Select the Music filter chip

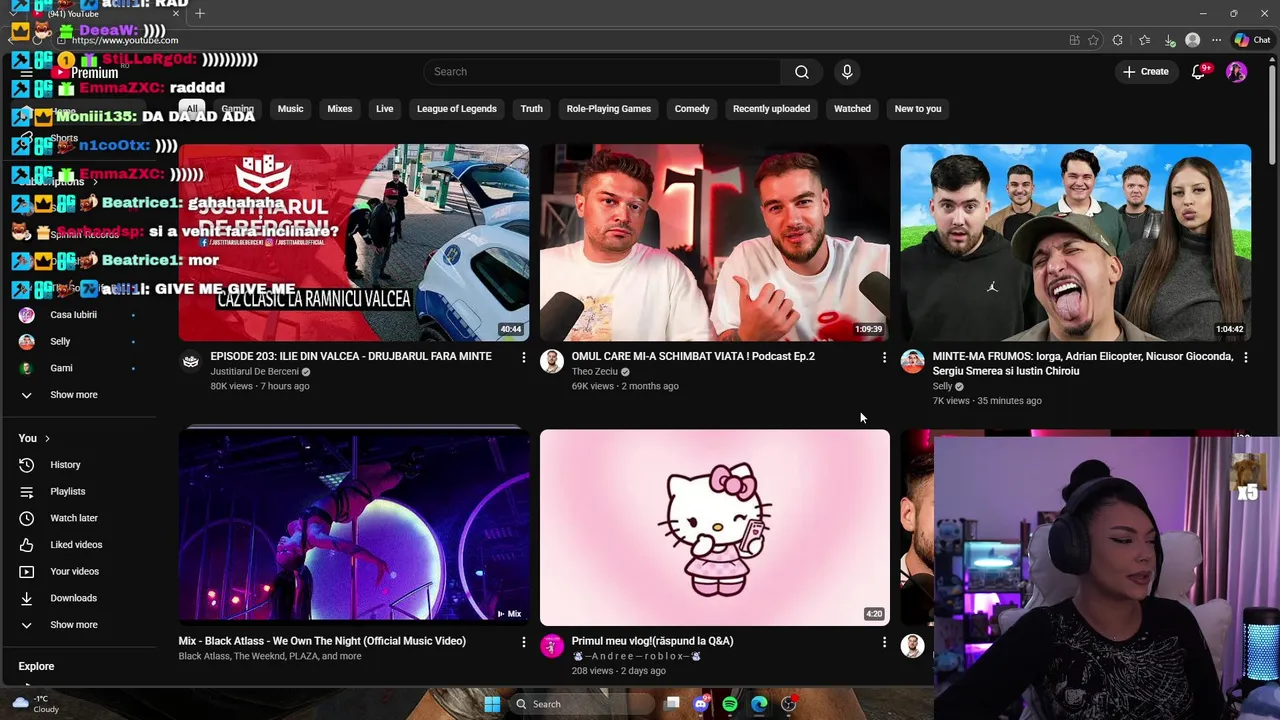tap(290, 109)
